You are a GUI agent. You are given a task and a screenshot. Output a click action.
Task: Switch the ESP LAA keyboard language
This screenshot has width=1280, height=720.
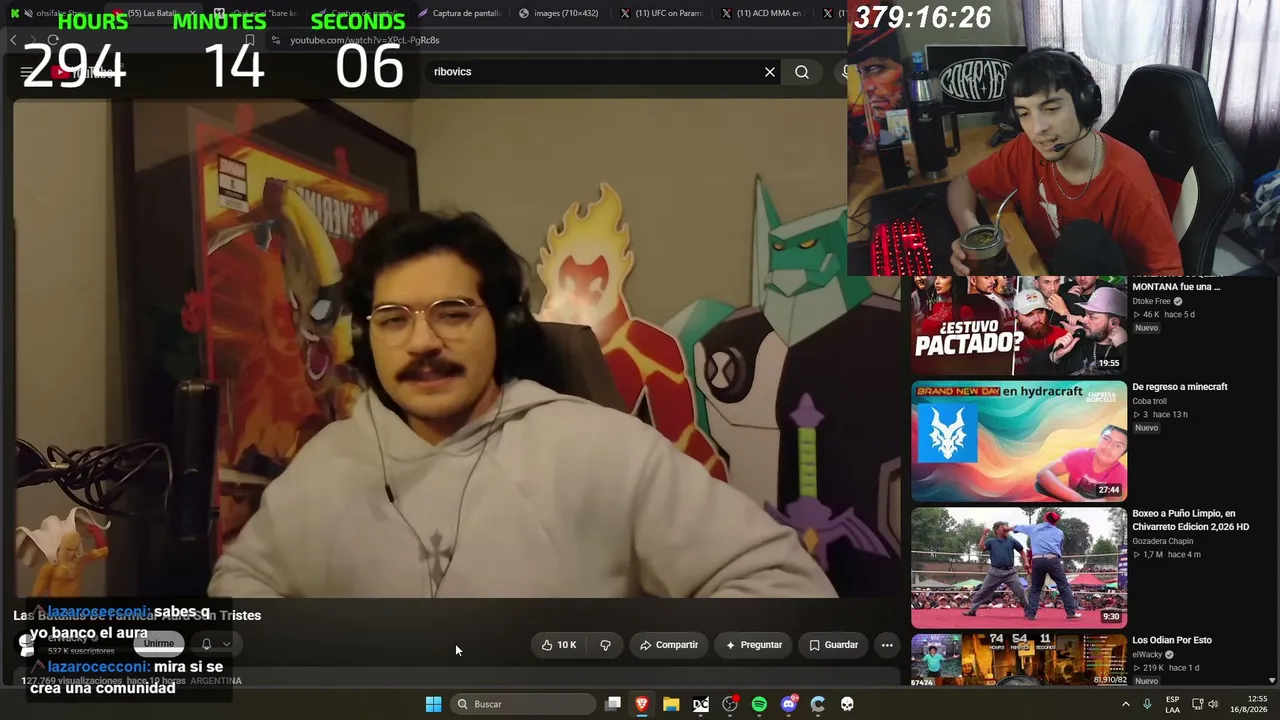point(1172,704)
